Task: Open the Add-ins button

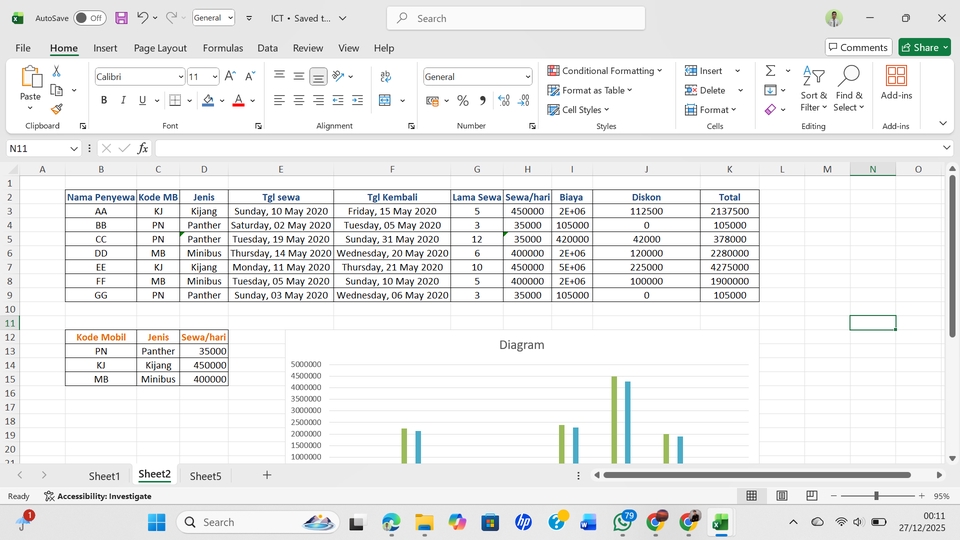Action: 896,82
